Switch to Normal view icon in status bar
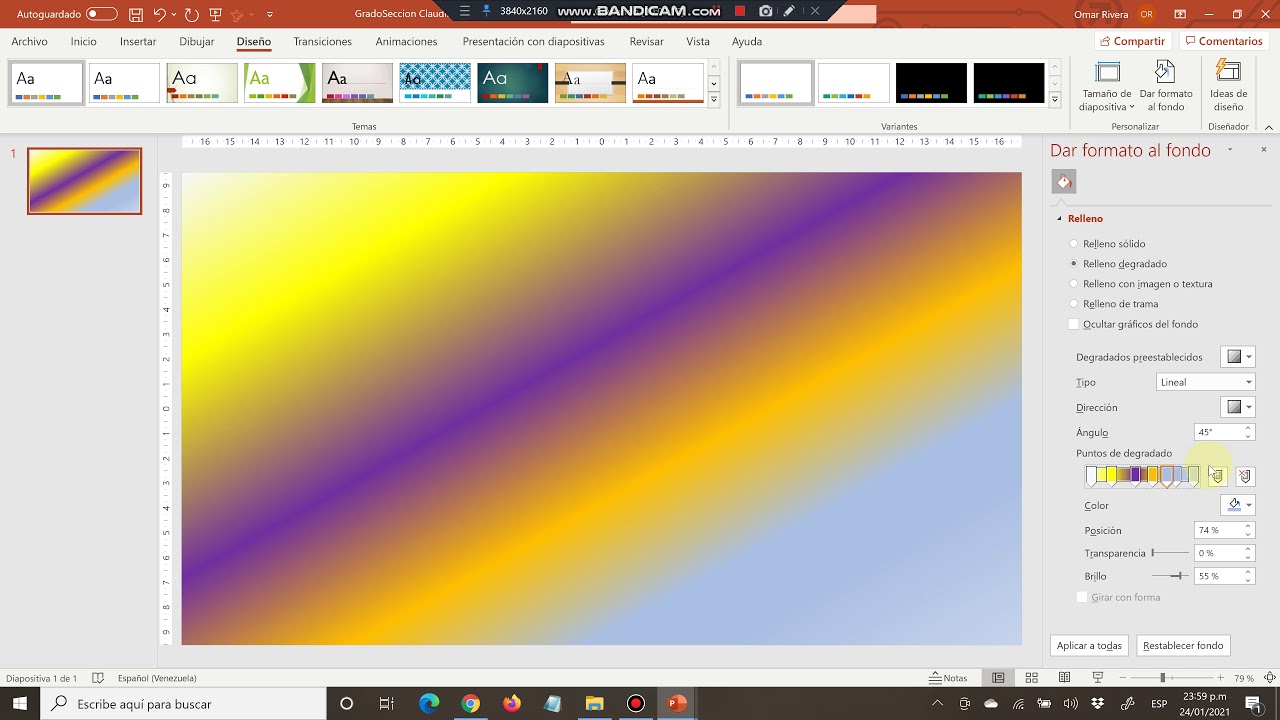Viewport: 1280px width, 720px height. (998, 678)
